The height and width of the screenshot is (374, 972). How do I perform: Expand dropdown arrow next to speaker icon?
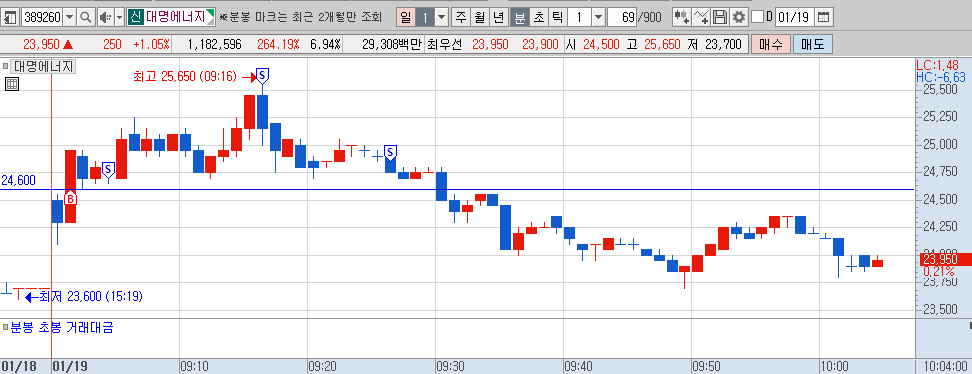pos(120,17)
